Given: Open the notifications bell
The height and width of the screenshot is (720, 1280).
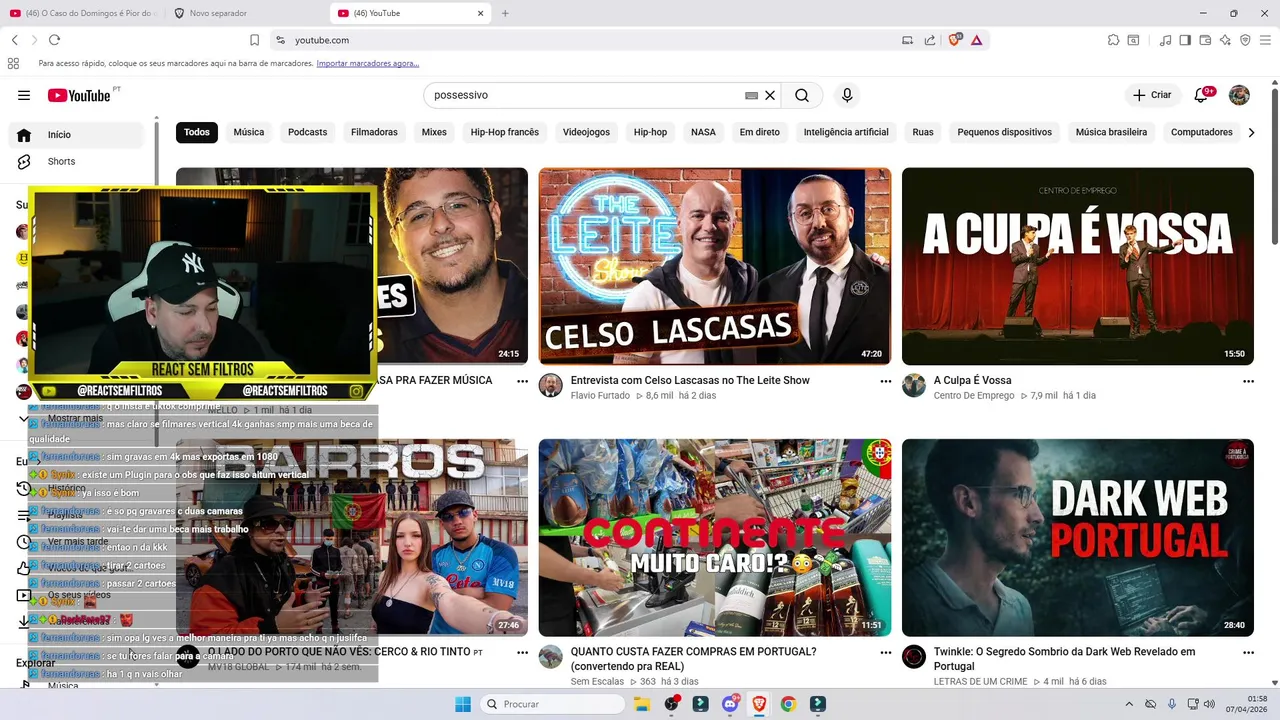Looking at the screenshot, I should coord(1202,95).
